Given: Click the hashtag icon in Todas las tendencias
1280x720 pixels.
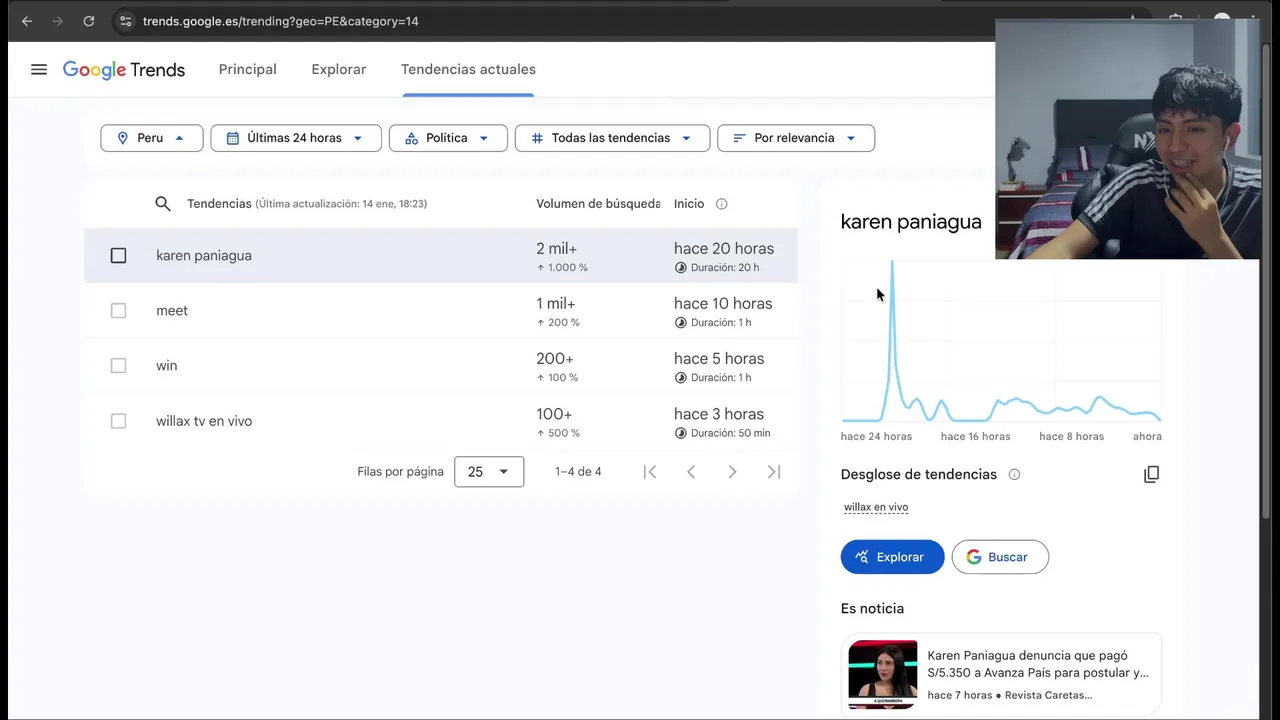Looking at the screenshot, I should click(x=537, y=138).
